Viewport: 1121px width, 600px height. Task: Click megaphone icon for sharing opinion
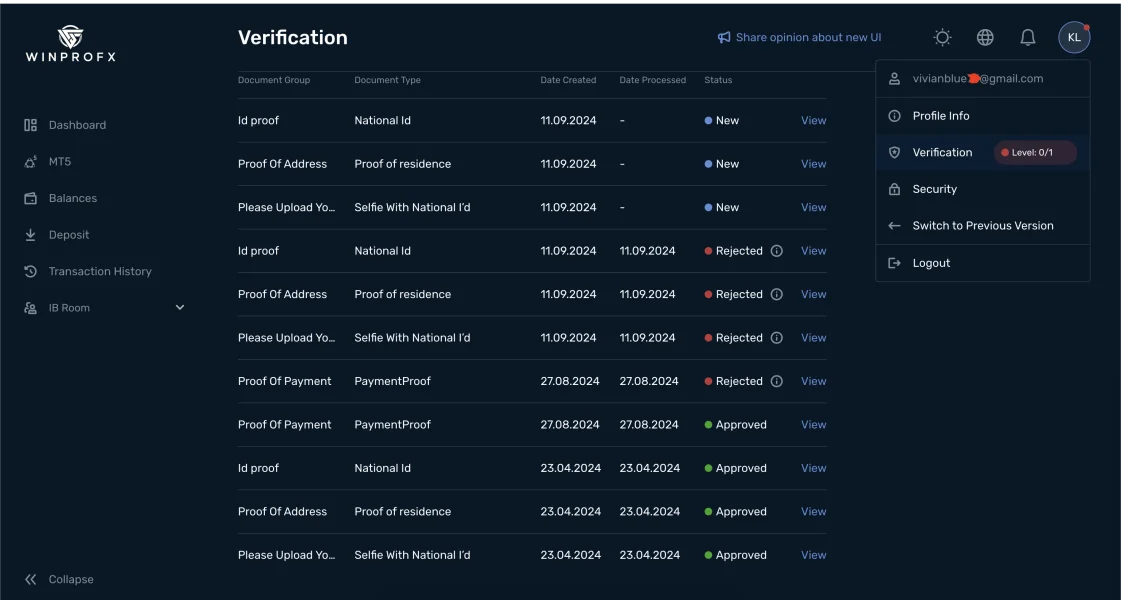pyautogui.click(x=724, y=38)
